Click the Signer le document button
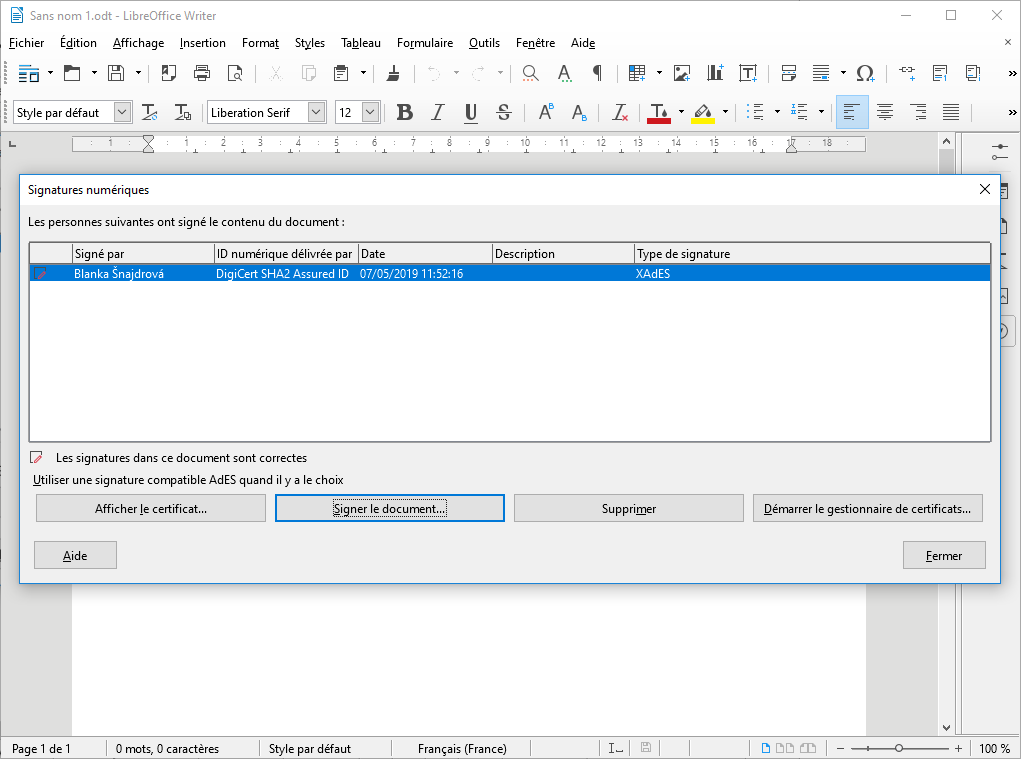 (x=389, y=508)
